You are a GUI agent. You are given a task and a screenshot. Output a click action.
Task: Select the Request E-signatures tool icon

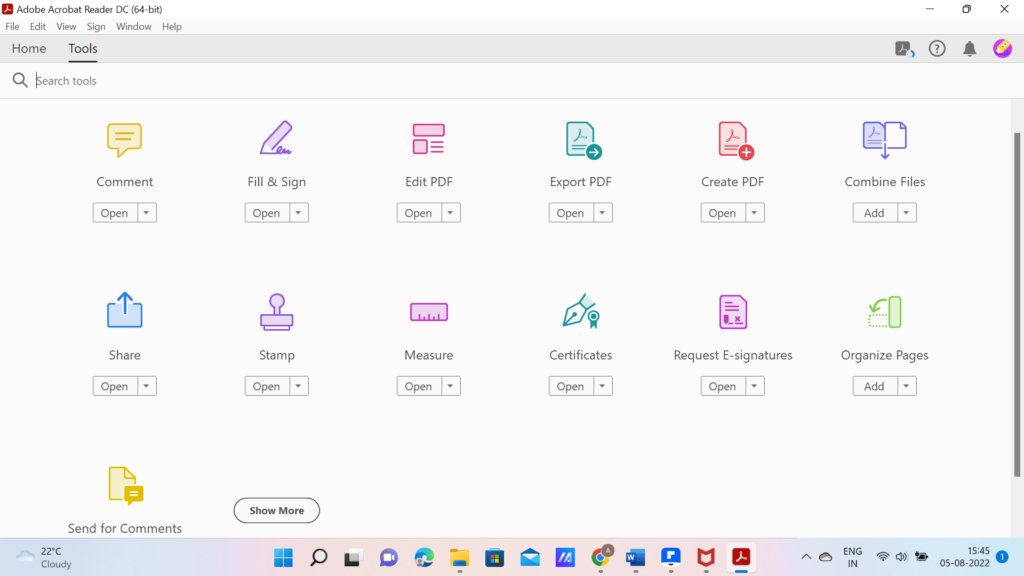pos(733,312)
